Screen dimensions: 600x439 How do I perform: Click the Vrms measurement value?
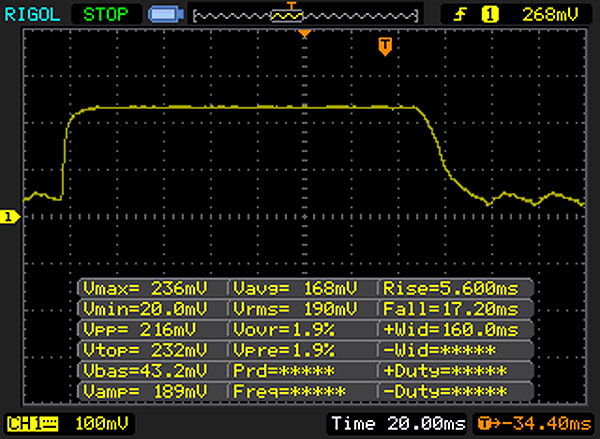302,309
